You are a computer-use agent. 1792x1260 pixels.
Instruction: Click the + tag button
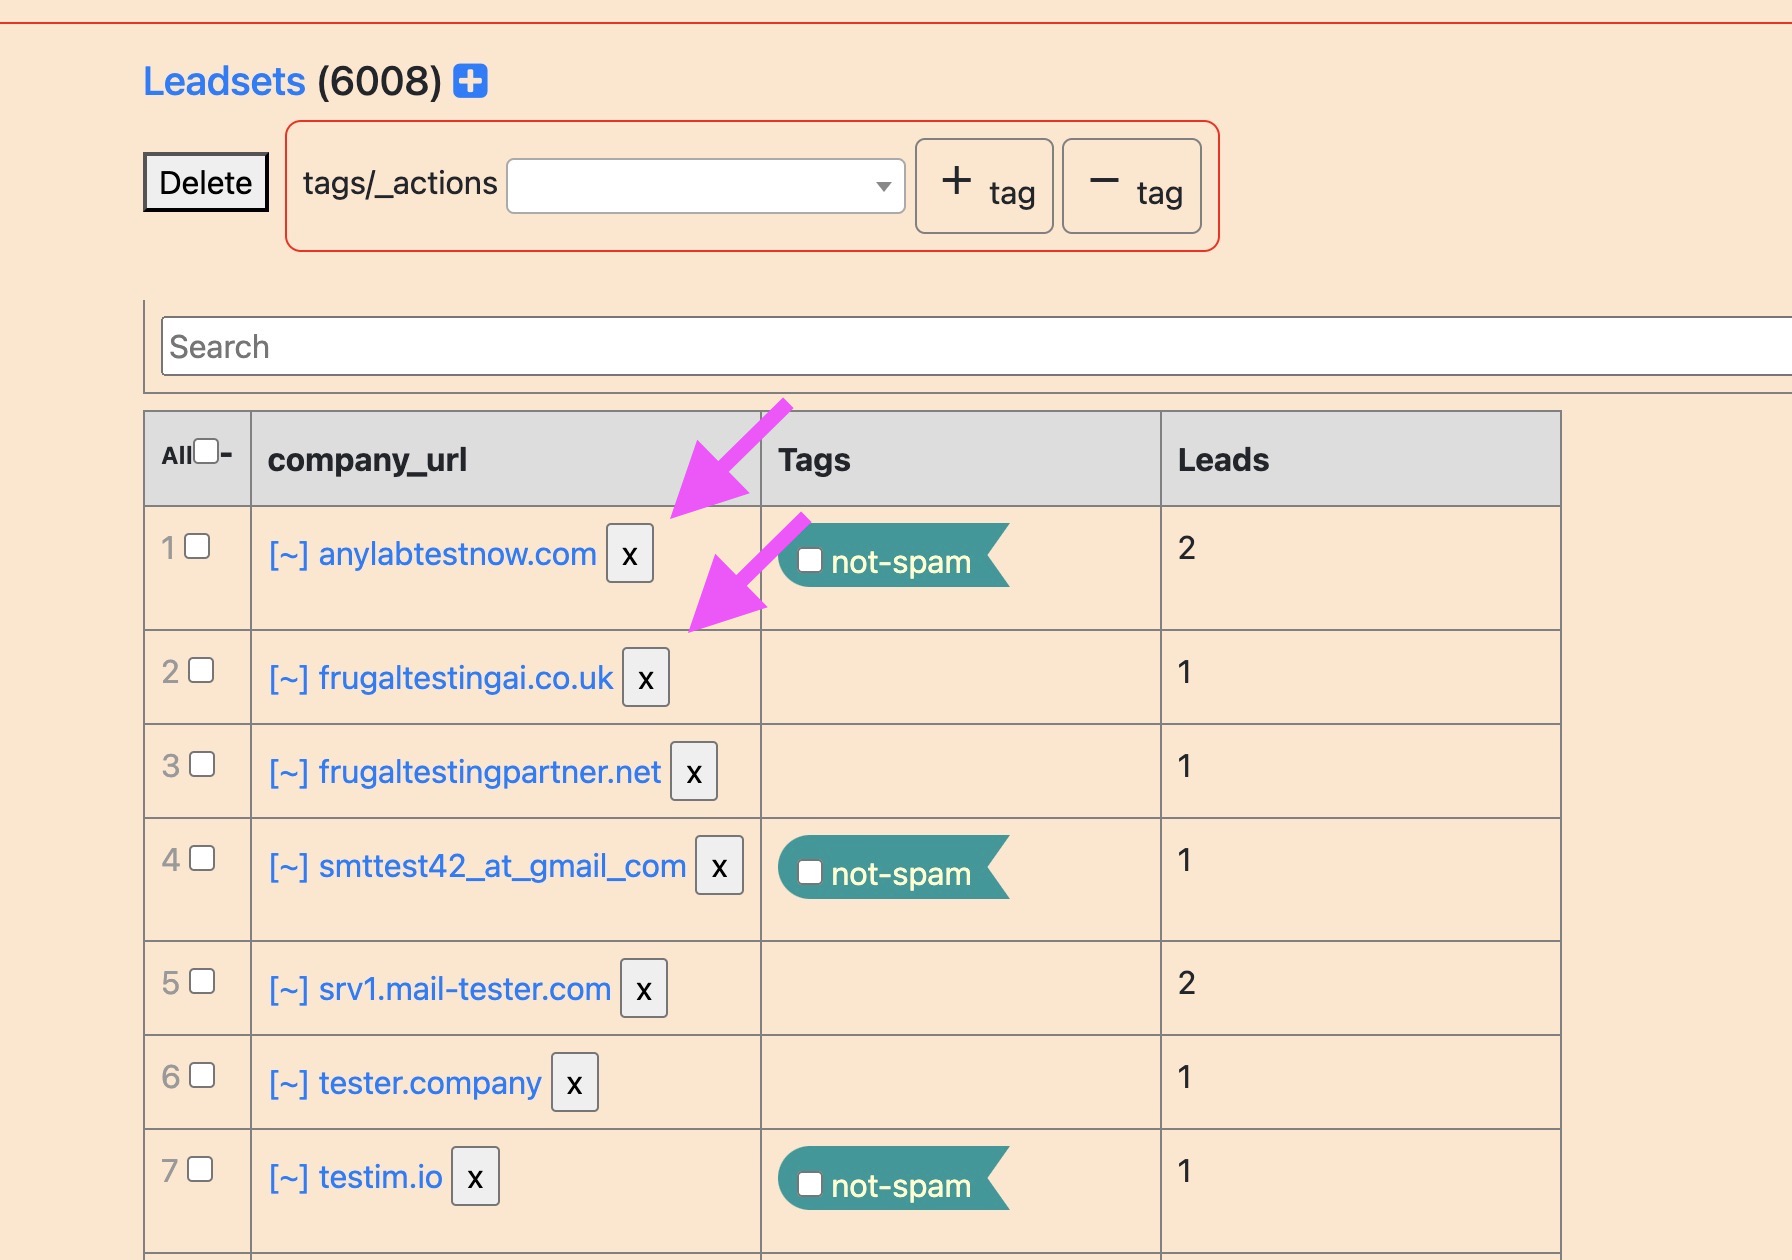[x=984, y=186]
